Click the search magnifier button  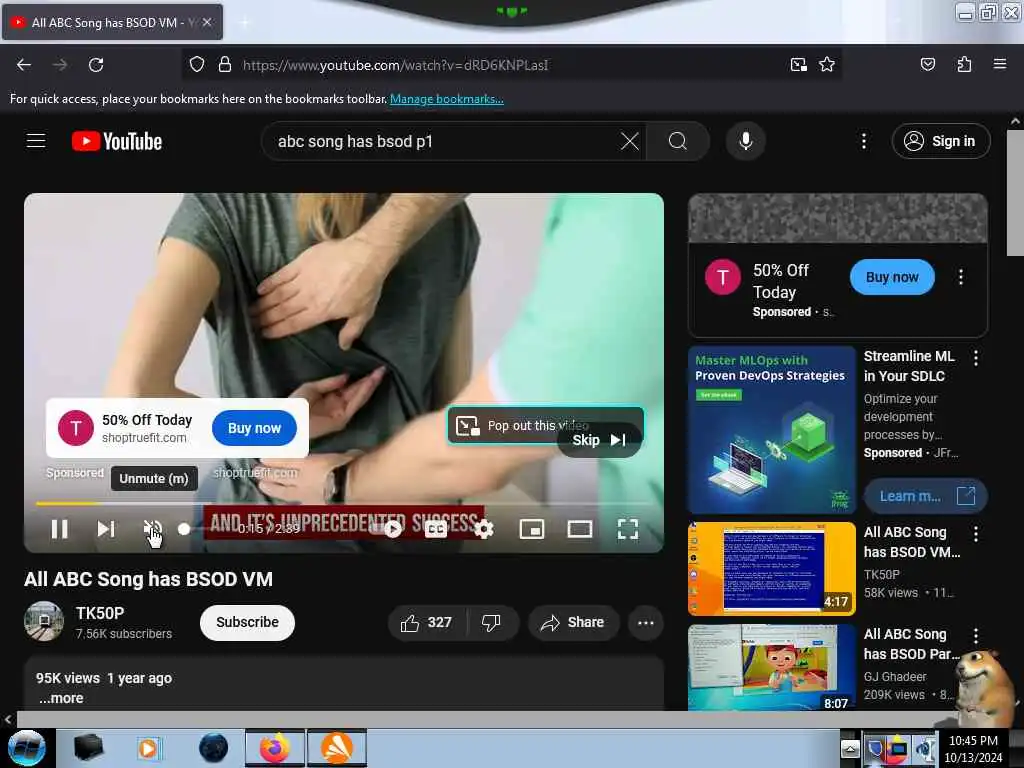677,141
